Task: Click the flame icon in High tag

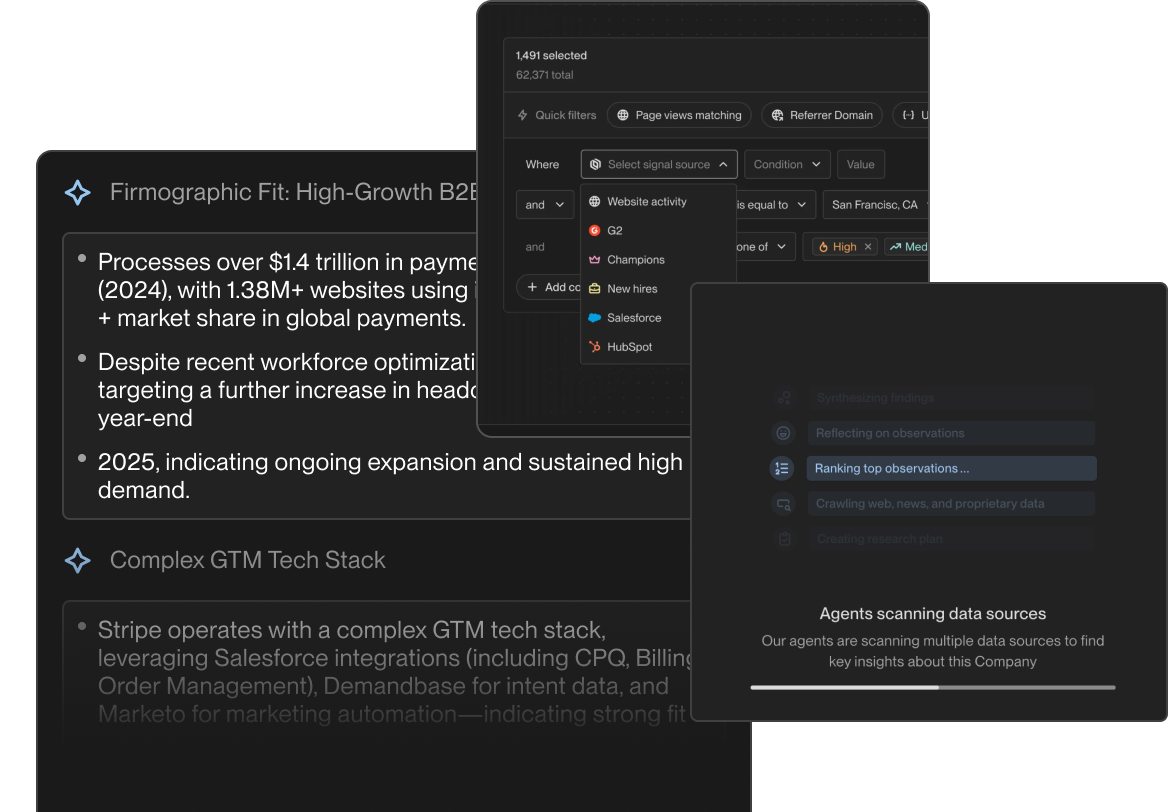Action: (x=823, y=247)
